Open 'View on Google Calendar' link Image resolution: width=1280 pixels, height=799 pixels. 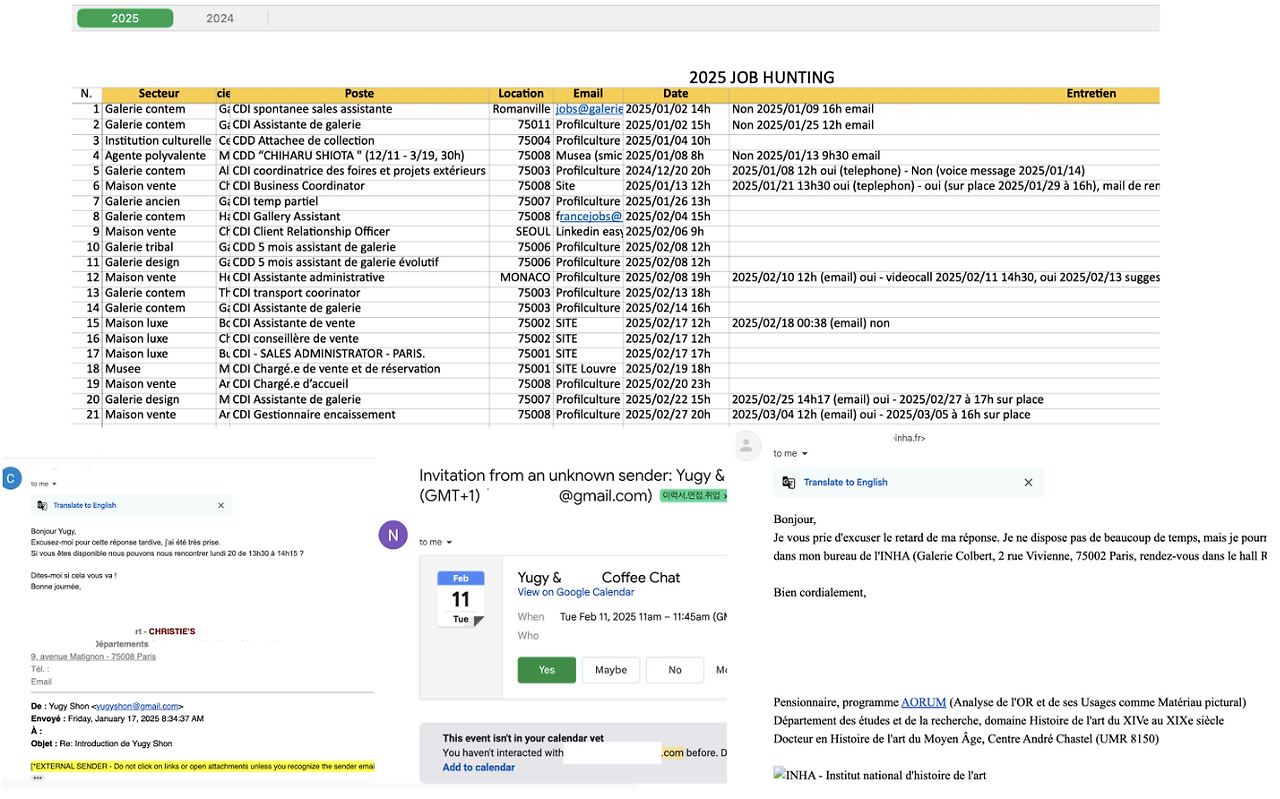[576, 592]
